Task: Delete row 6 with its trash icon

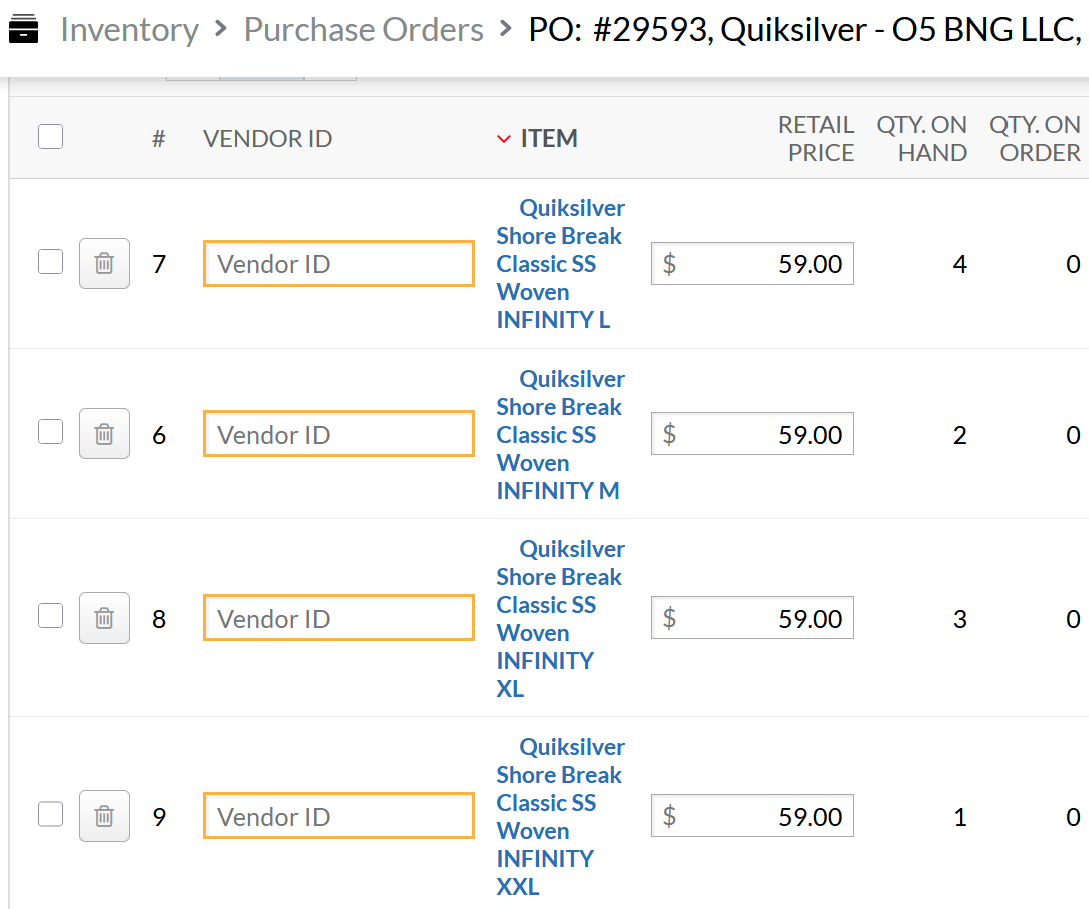Action: coord(104,434)
